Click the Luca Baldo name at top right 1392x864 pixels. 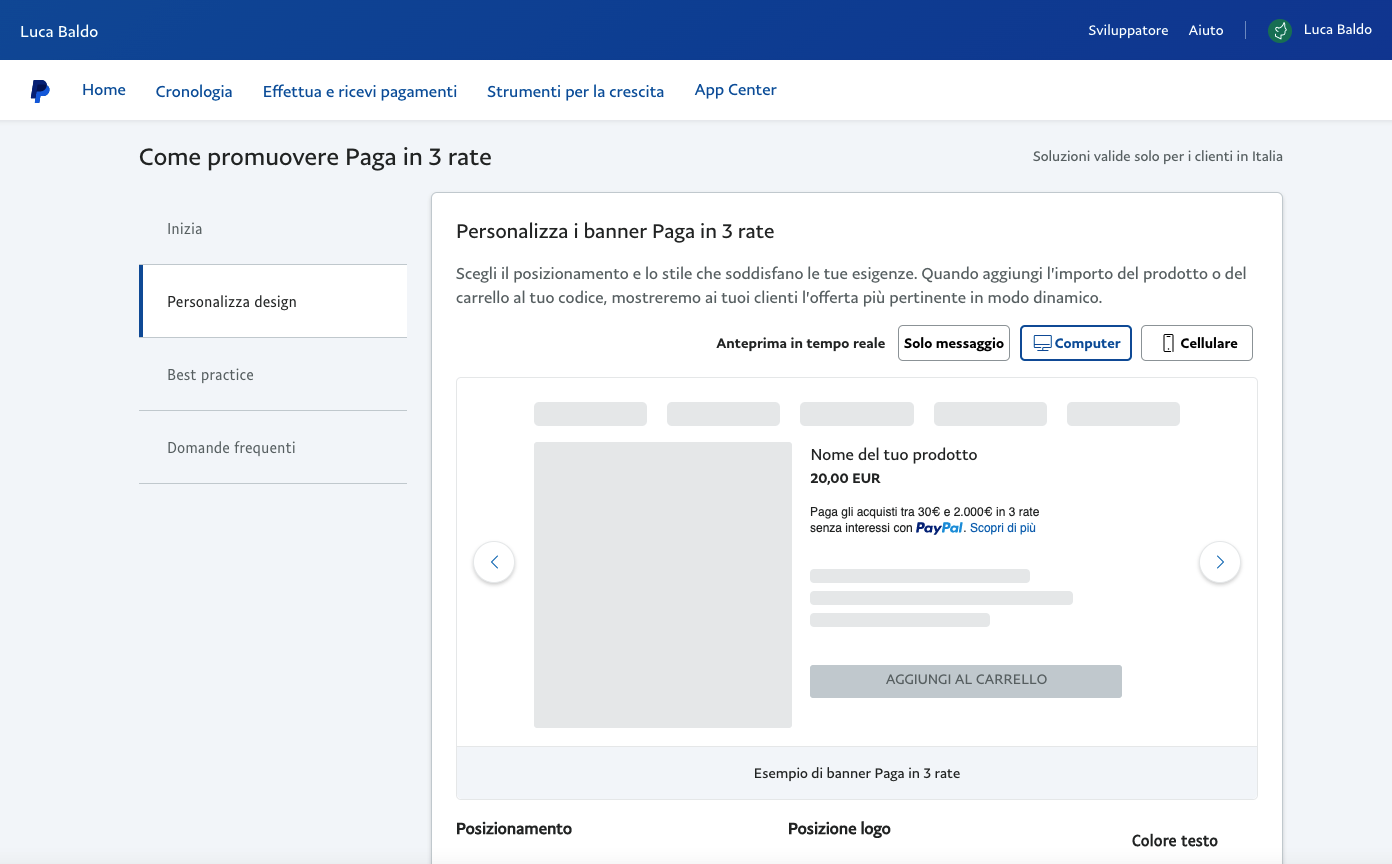[1338, 30]
